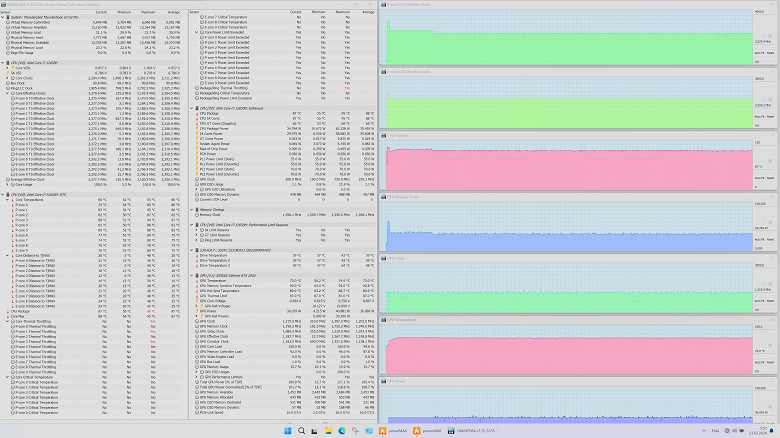This screenshot has height=438, width=780.
Task: Click the CPU Package Power graph window title icon
Action: pos(384,197)
